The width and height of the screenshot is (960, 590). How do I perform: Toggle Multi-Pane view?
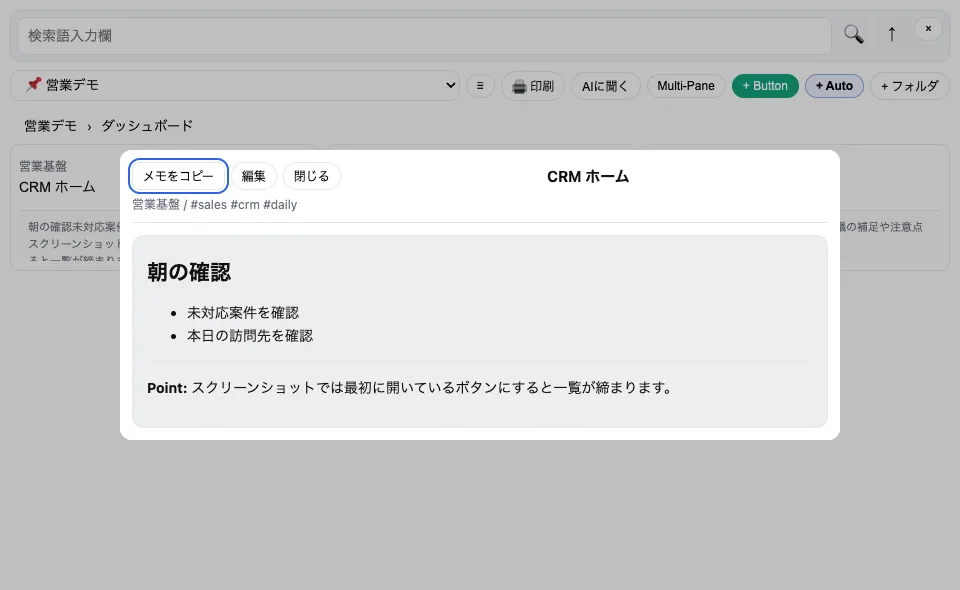(686, 86)
